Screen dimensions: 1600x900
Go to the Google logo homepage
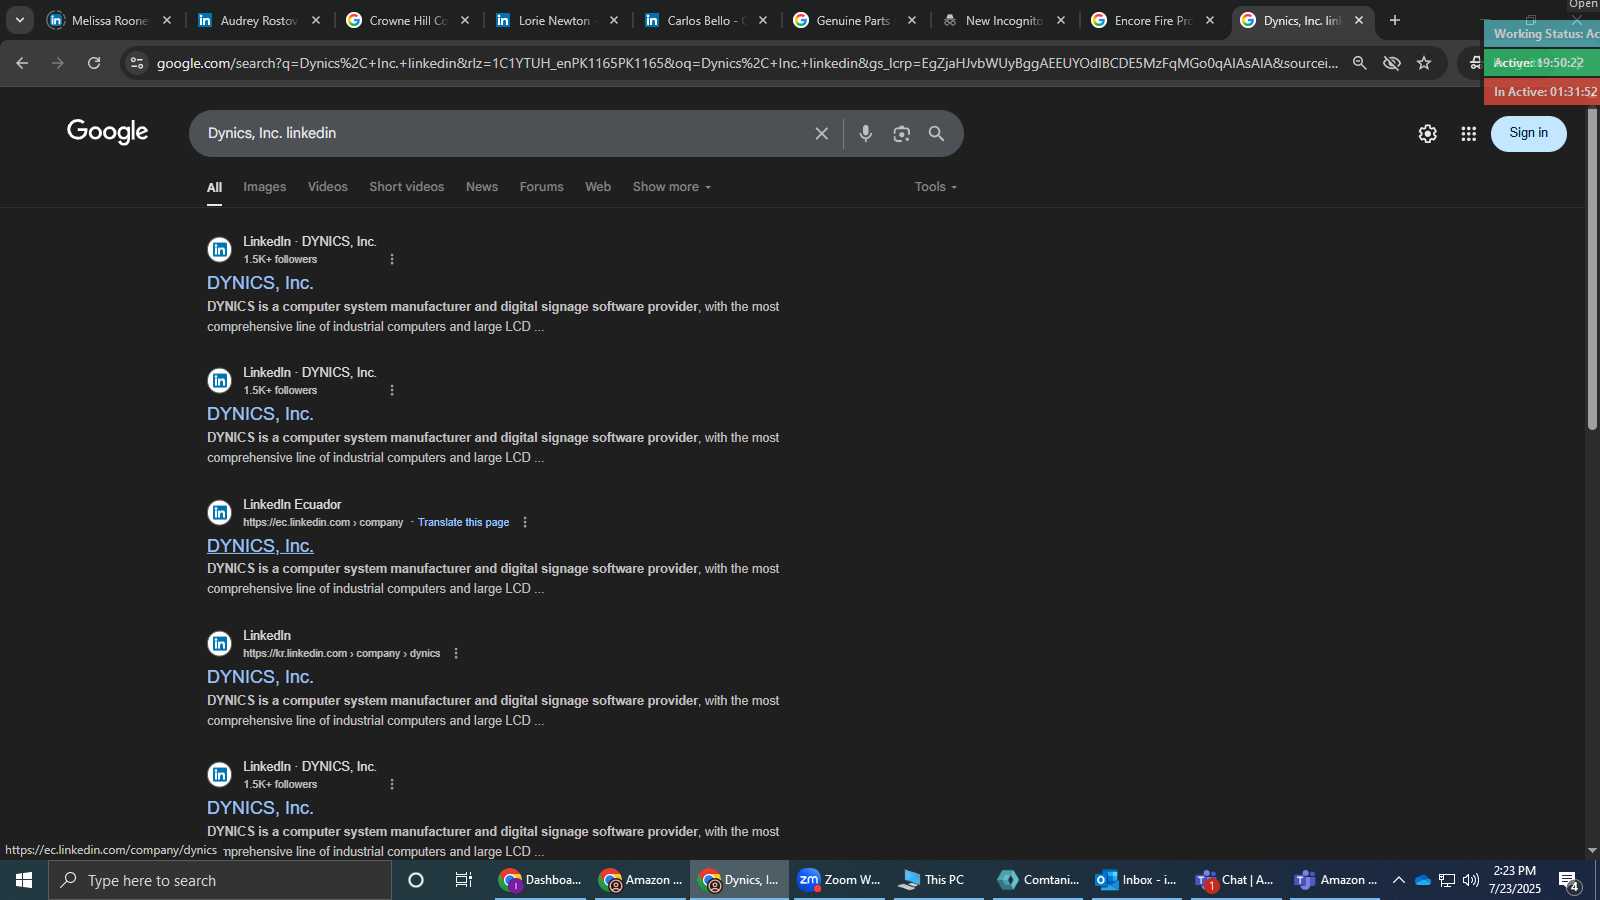(108, 132)
